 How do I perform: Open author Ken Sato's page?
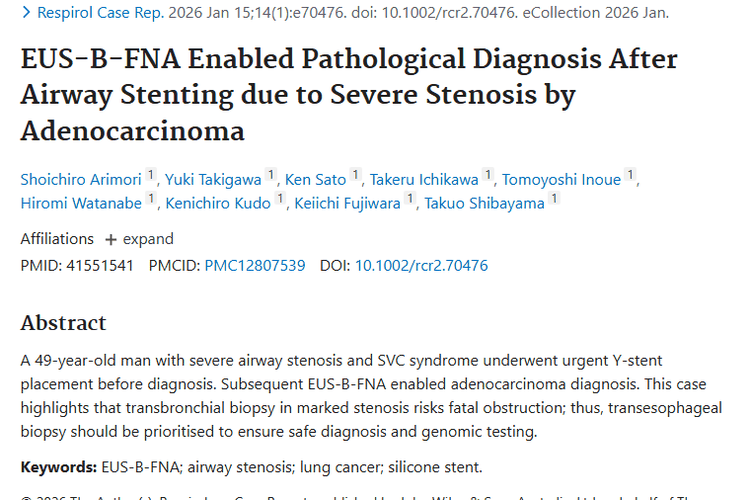pyautogui.click(x=315, y=179)
